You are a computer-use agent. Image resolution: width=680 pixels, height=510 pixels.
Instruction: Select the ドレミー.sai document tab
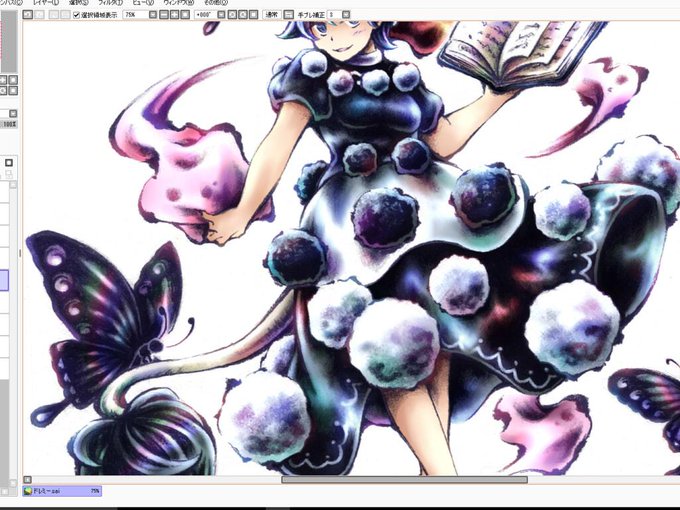point(62,491)
